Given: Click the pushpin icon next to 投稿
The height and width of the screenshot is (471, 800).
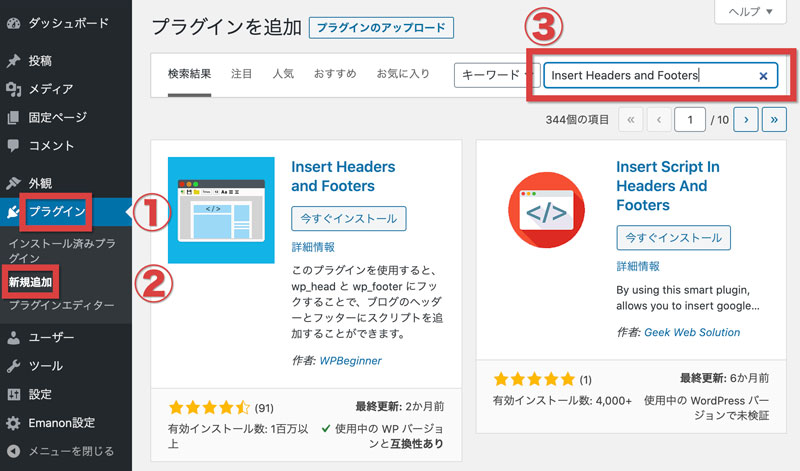Looking at the screenshot, I should (14, 61).
